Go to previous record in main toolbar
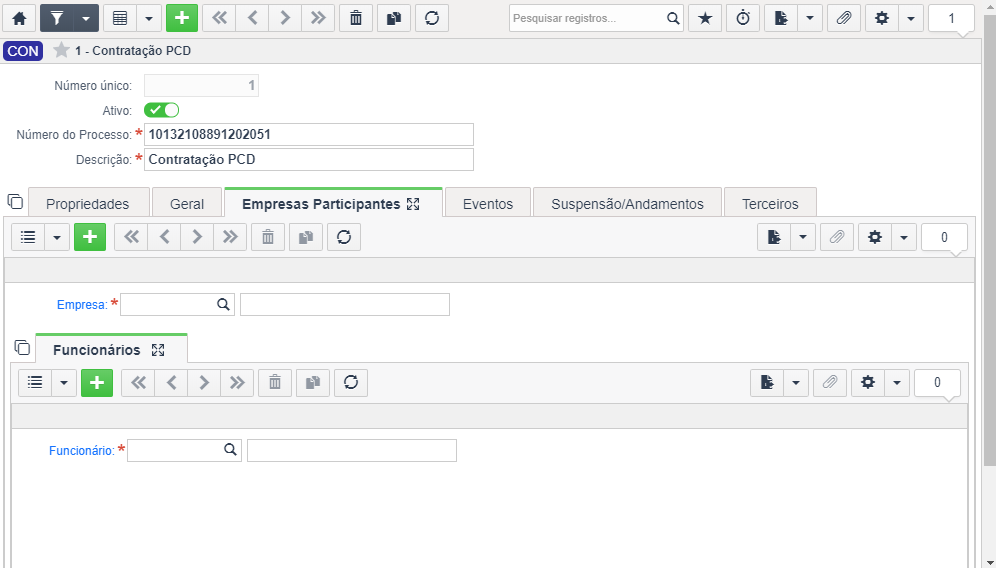The height and width of the screenshot is (568, 996). 252,18
